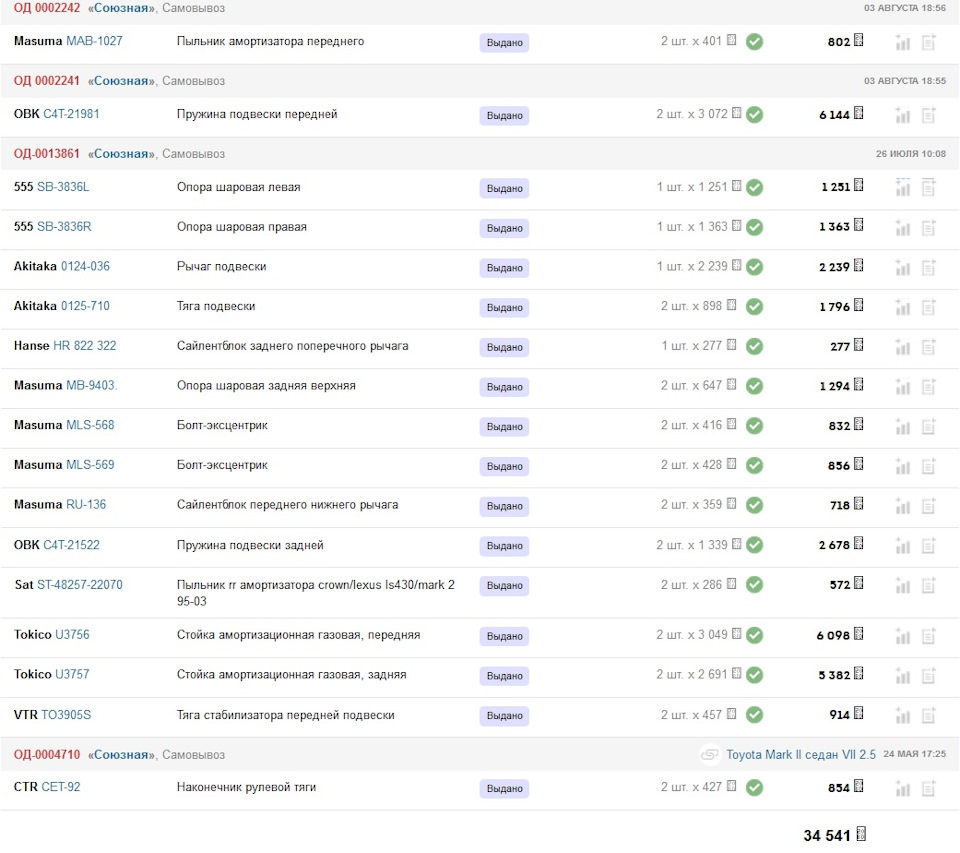The width and height of the screenshot is (960, 853).
Task: Click the add-note icon in the VTR TO3905S row
Action: pyautogui.click(x=929, y=715)
